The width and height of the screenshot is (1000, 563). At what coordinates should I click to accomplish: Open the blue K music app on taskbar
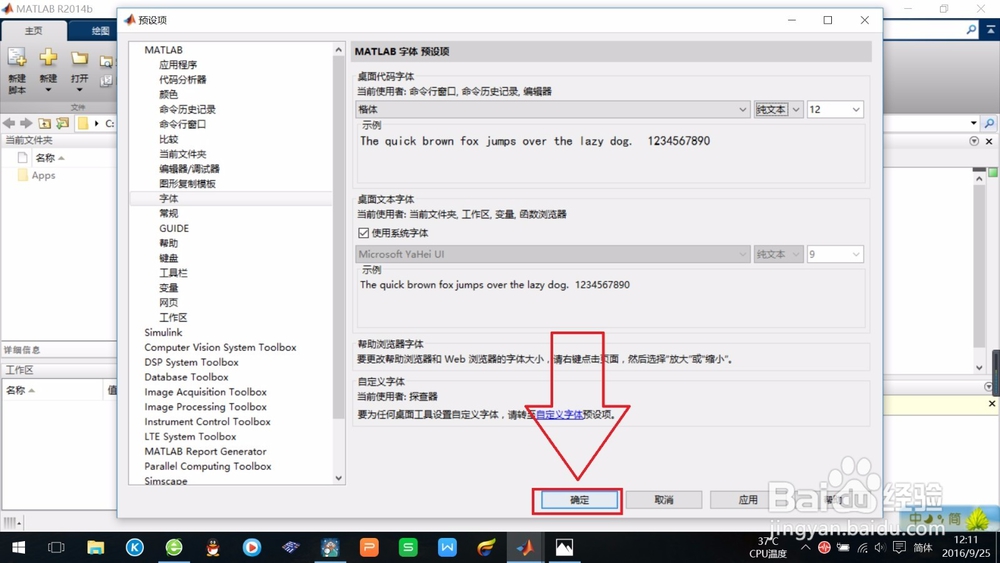click(x=135, y=548)
